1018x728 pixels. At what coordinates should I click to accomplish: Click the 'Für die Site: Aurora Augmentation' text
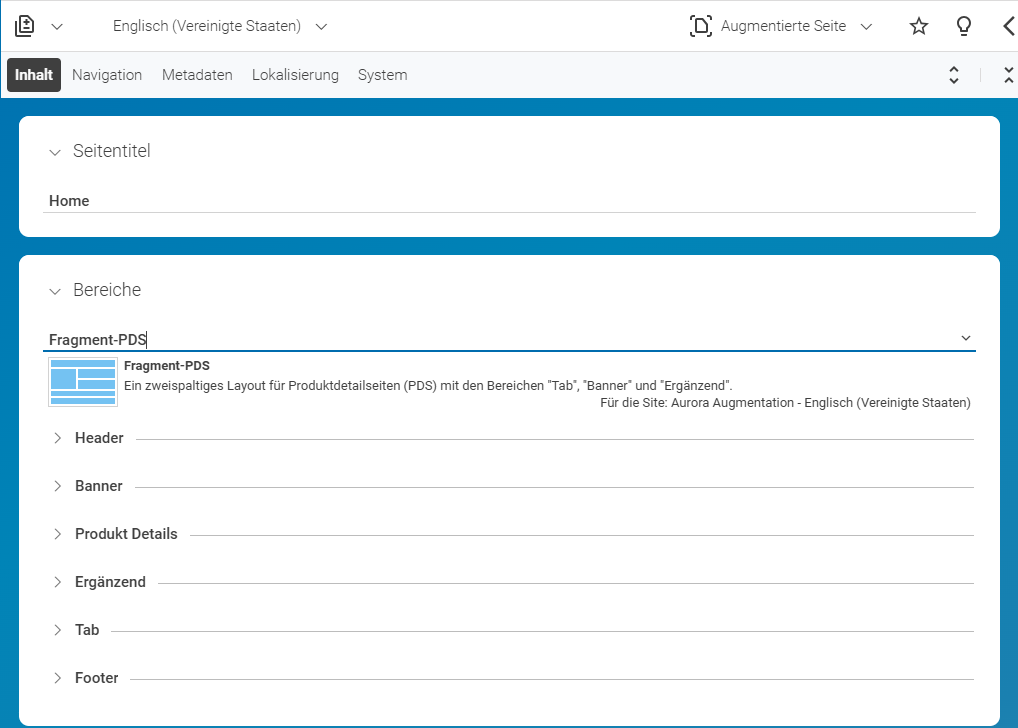pyautogui.click(x=785, y=403)
